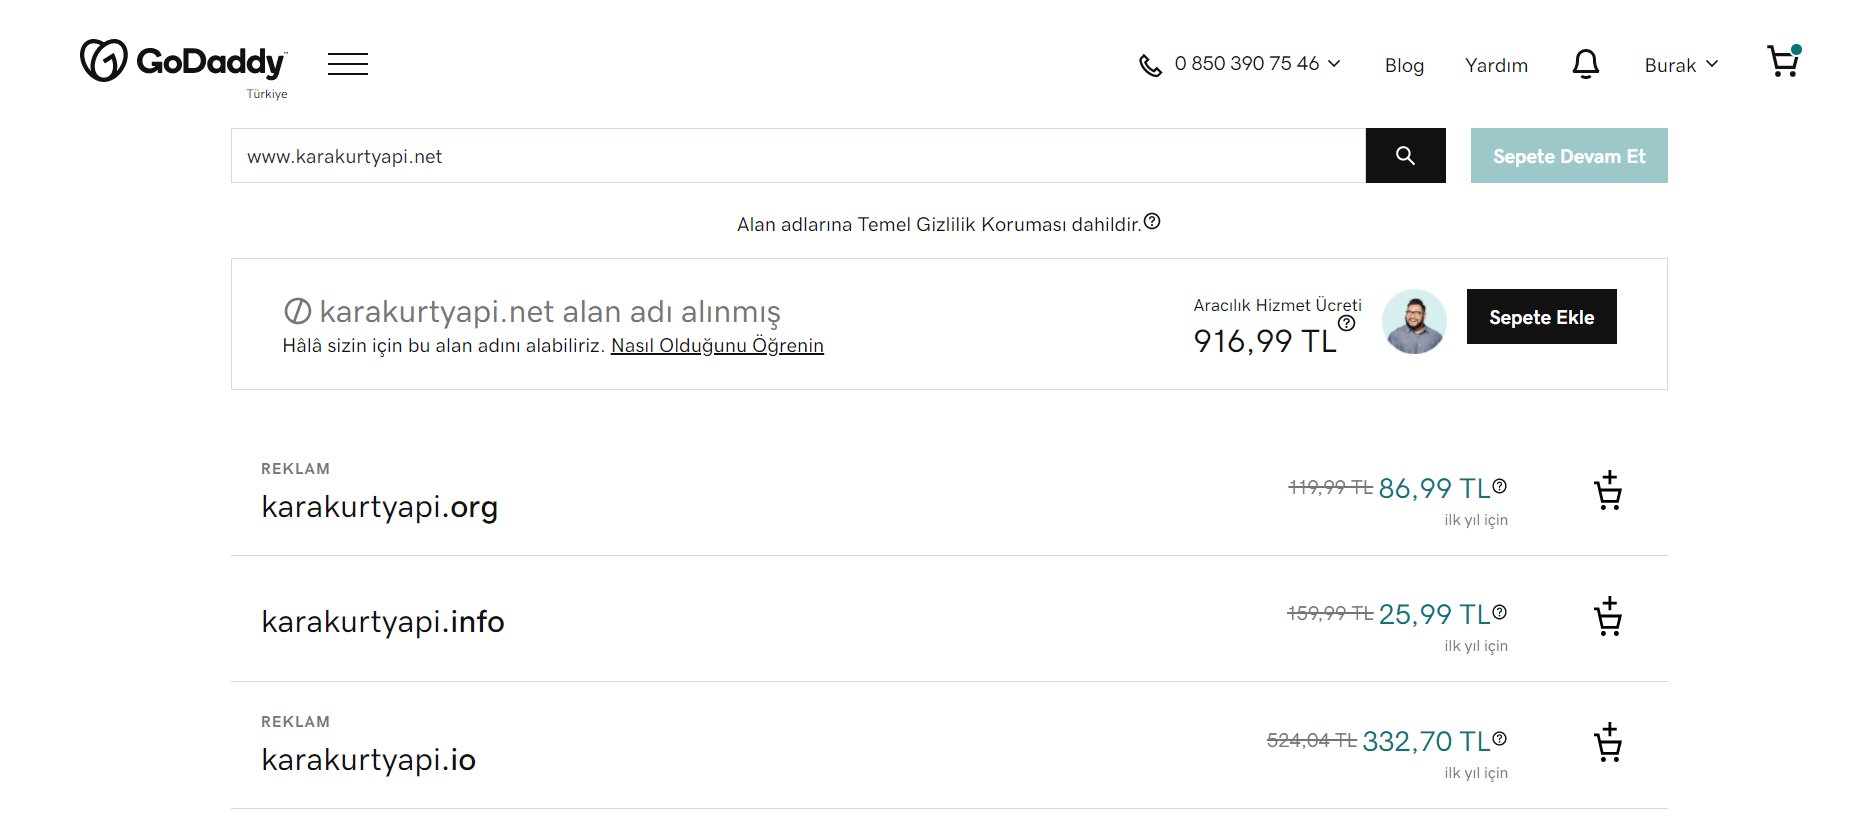Click the GoDaddy logo
Image resolution: width=1860 pixels, height=828 pixels.
coord(183,62)
